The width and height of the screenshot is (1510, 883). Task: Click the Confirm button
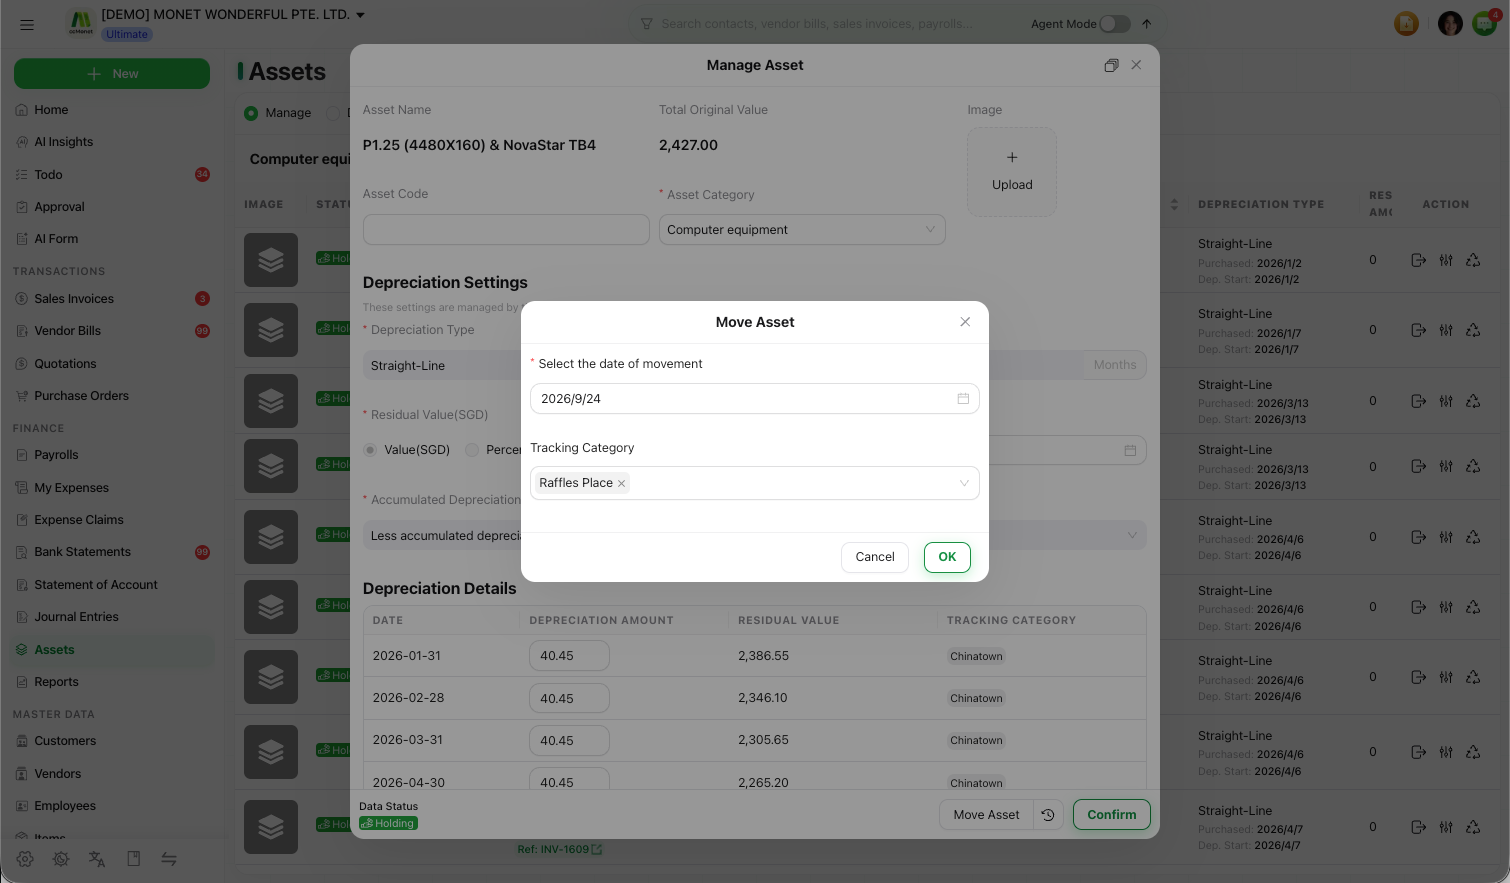click(1112, 815)
